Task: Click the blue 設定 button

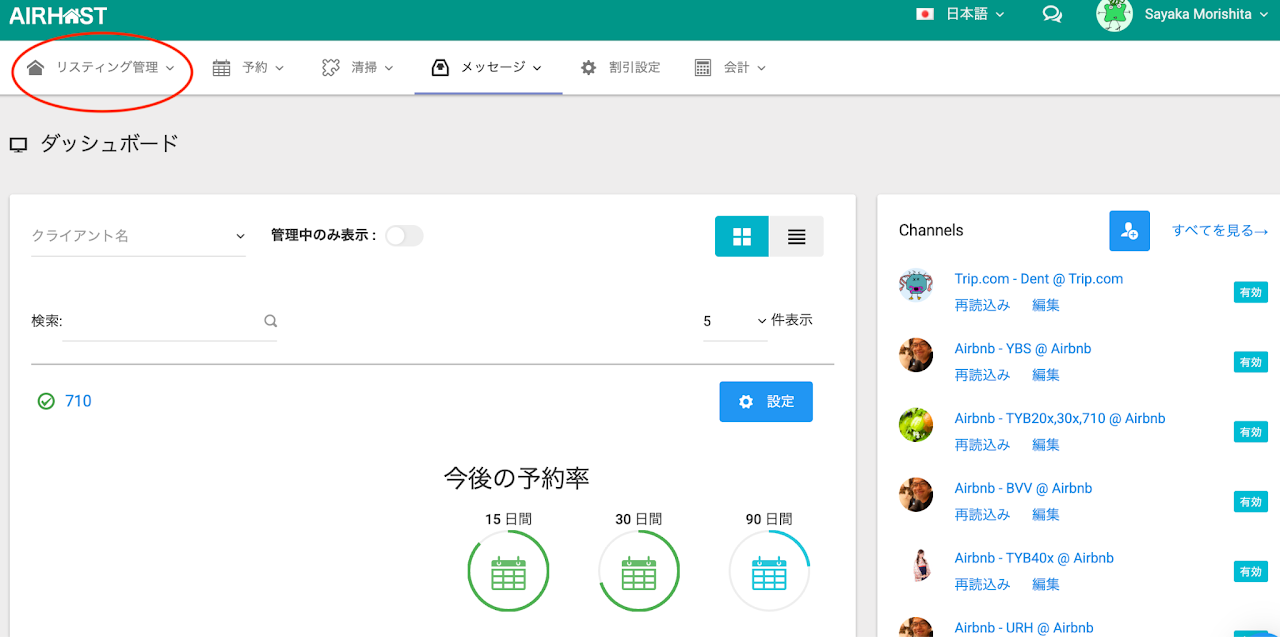Action: (766, 401)
